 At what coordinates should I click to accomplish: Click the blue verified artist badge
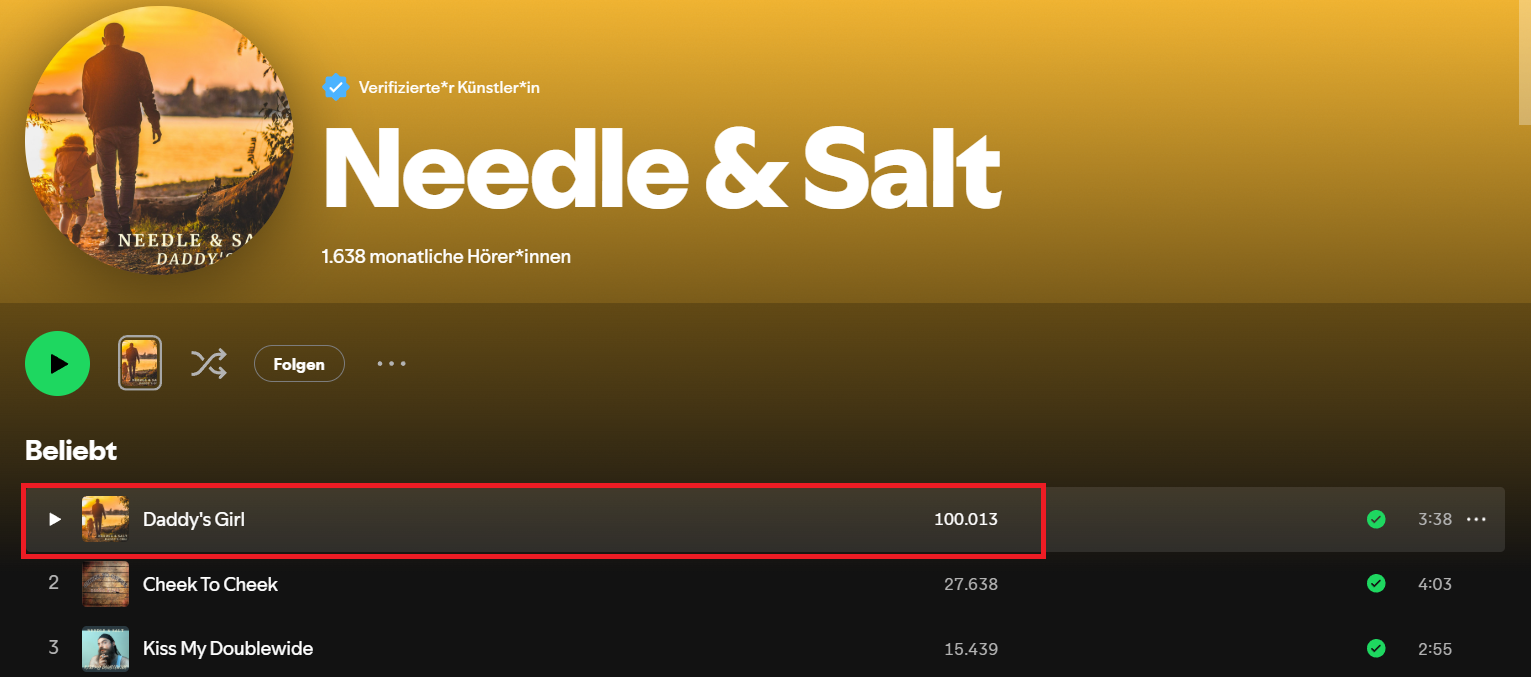tap(335, 87)
